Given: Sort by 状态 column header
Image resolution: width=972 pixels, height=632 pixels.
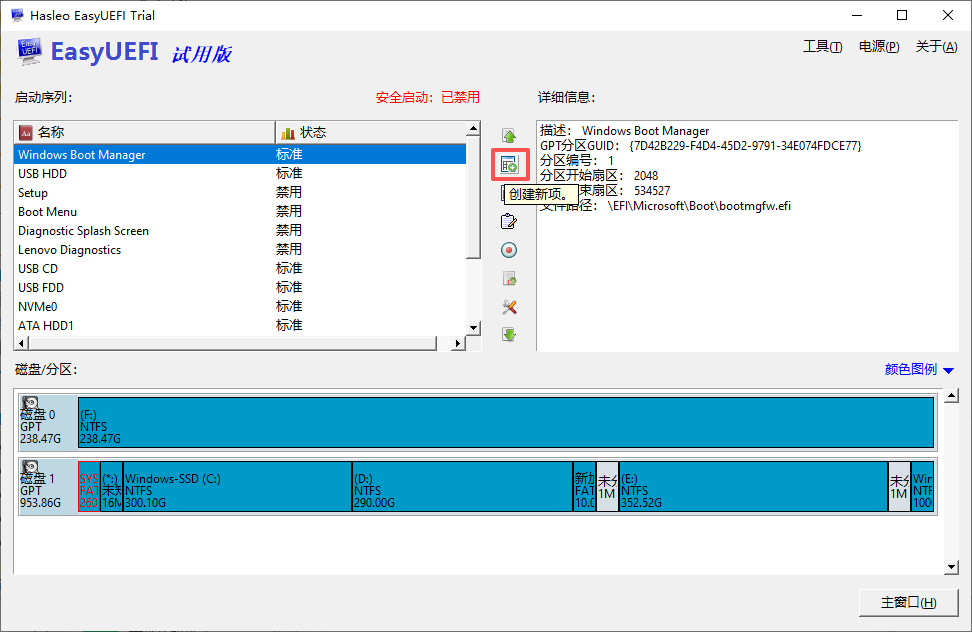Looking at the screenshot, I should click(x=370, y=132).
